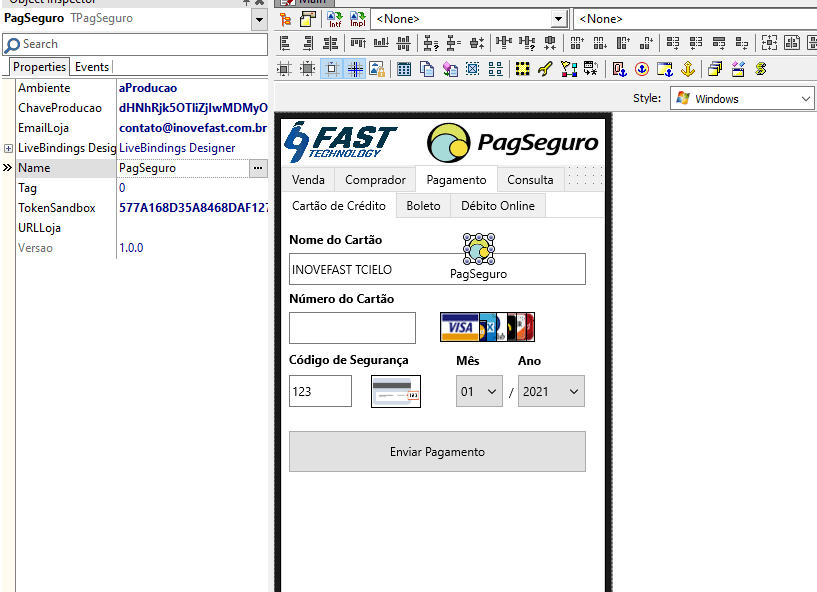Click the Versao value 1.0.0
The height and width of the screenshot is (592, 817).
click(x=131, y=248)
